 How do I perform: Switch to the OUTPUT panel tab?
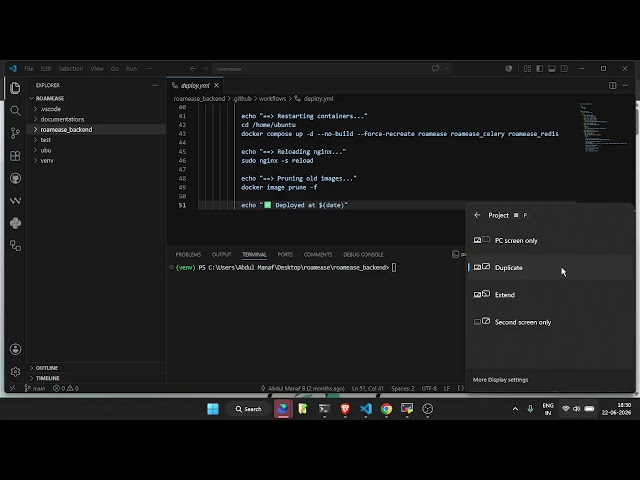pyautogui.click(x=222, y=254)
